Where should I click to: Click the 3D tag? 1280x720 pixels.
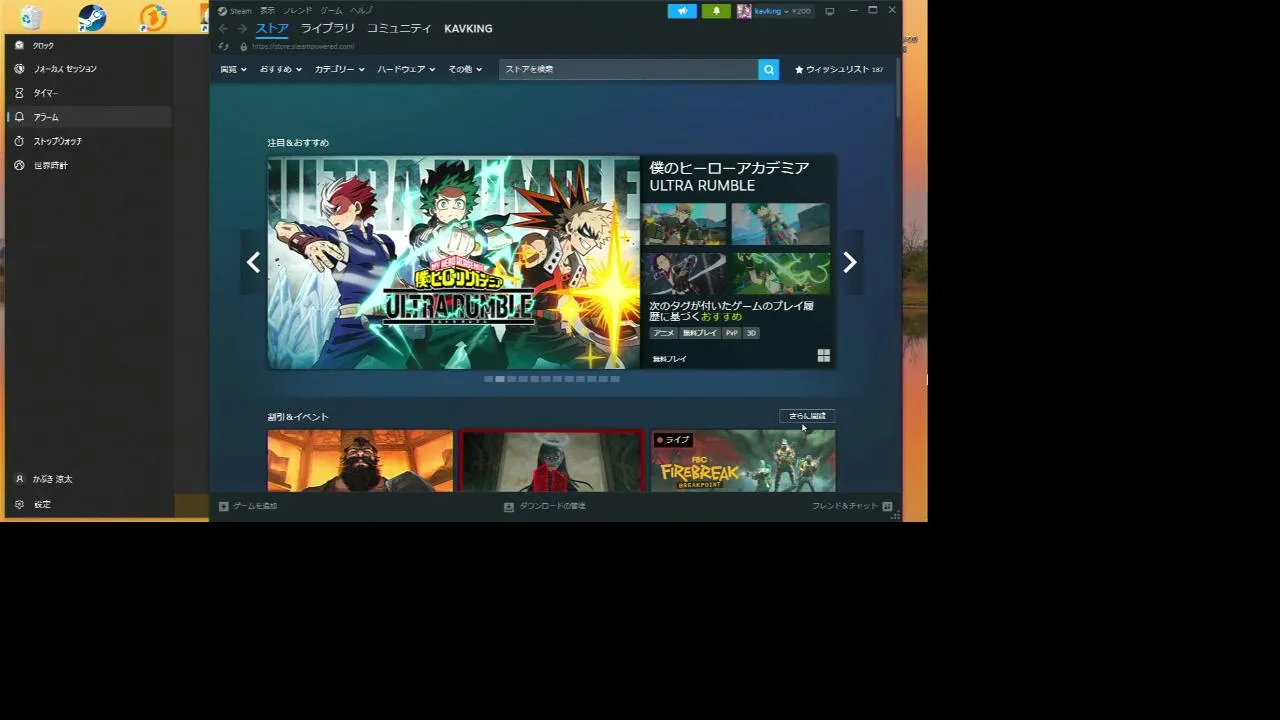751,333
